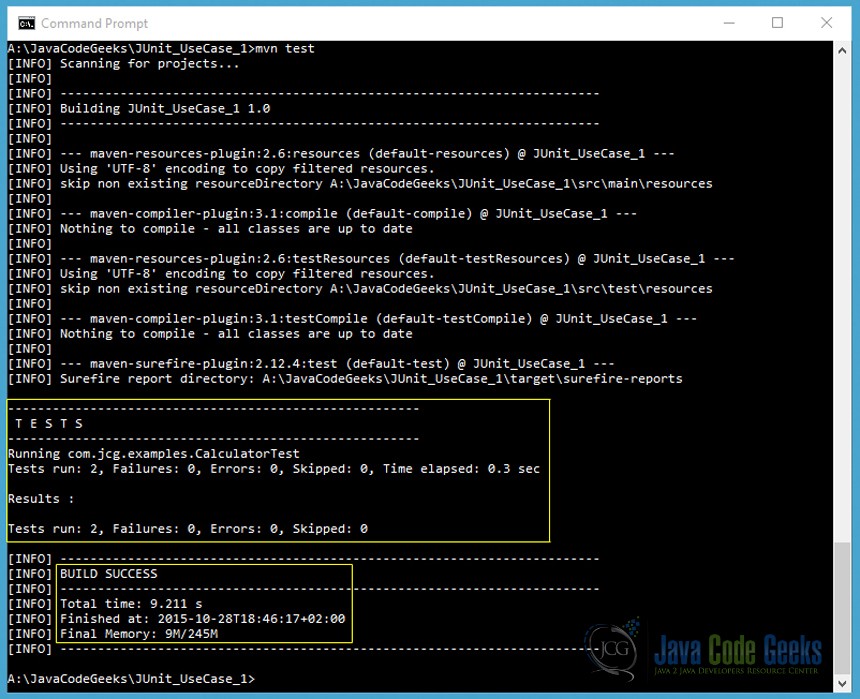Click the scrollbar up arrow

point(843,48)
